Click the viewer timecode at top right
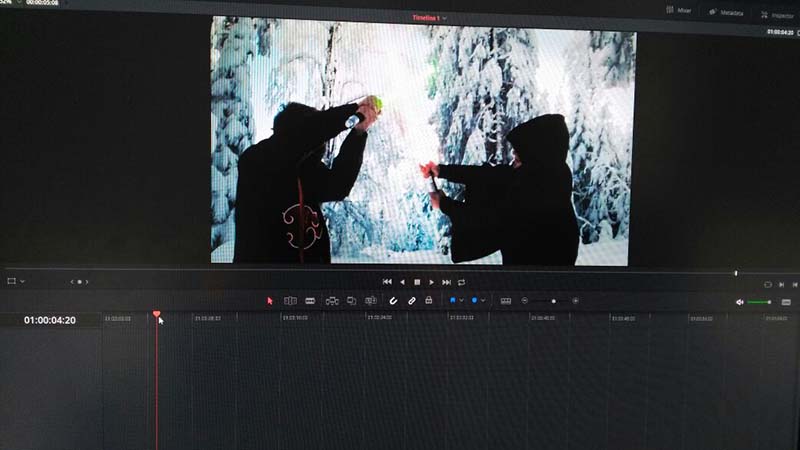This screenshot has width=800, height=450. pyautogui.click(x=780, y=32)
